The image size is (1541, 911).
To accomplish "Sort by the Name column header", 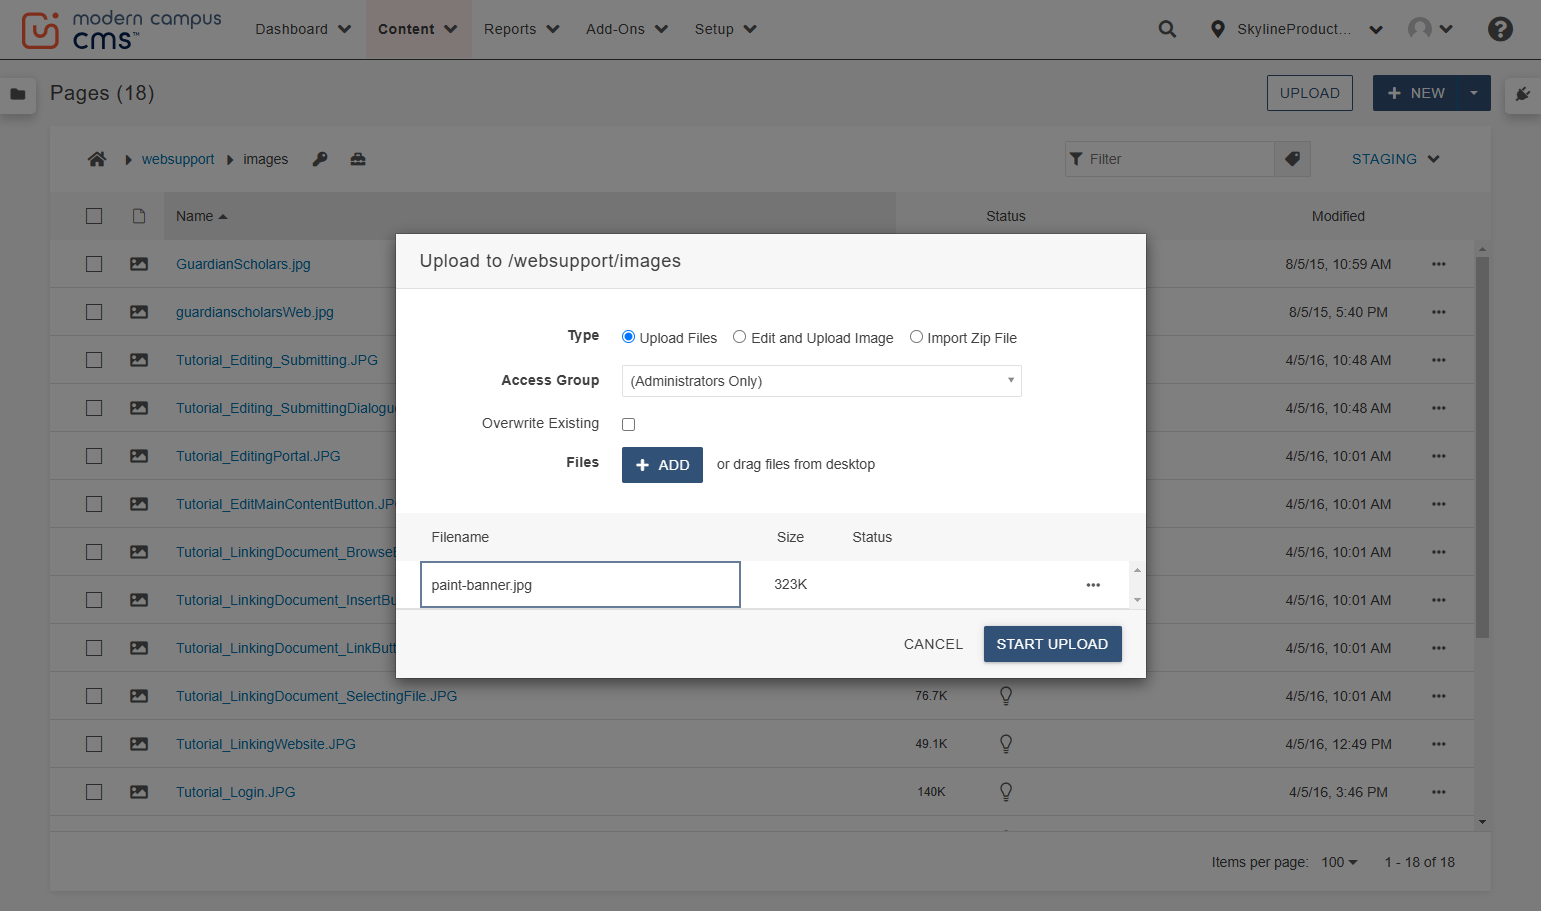I will point(201,216).
